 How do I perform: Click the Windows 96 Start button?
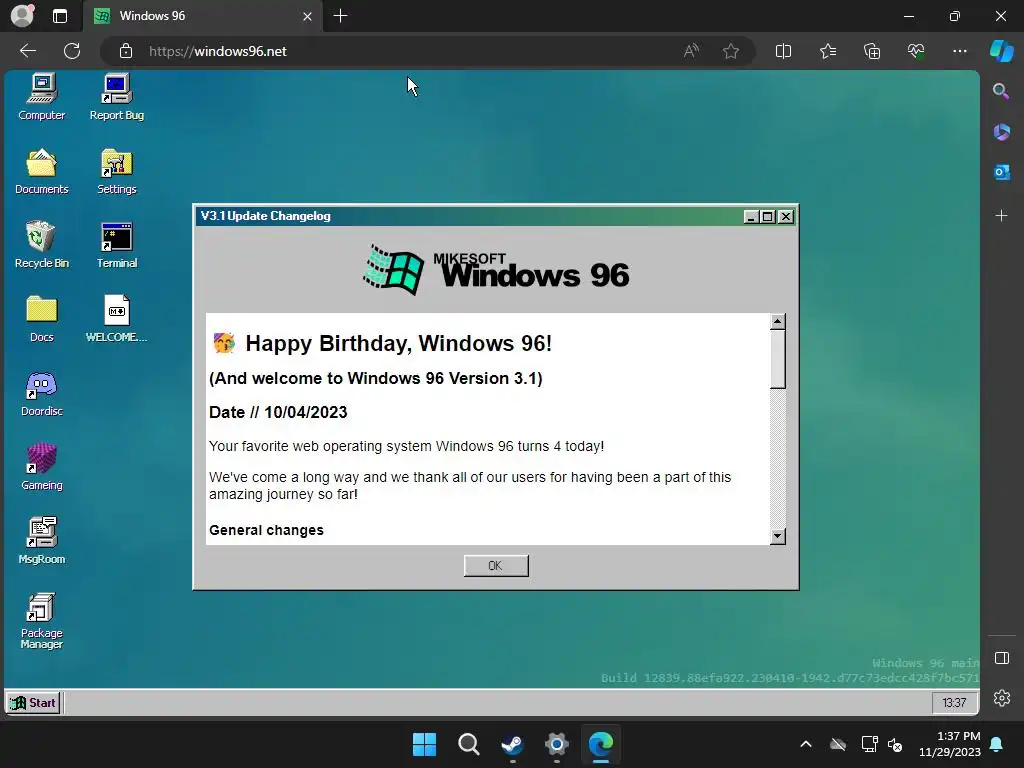33,703
